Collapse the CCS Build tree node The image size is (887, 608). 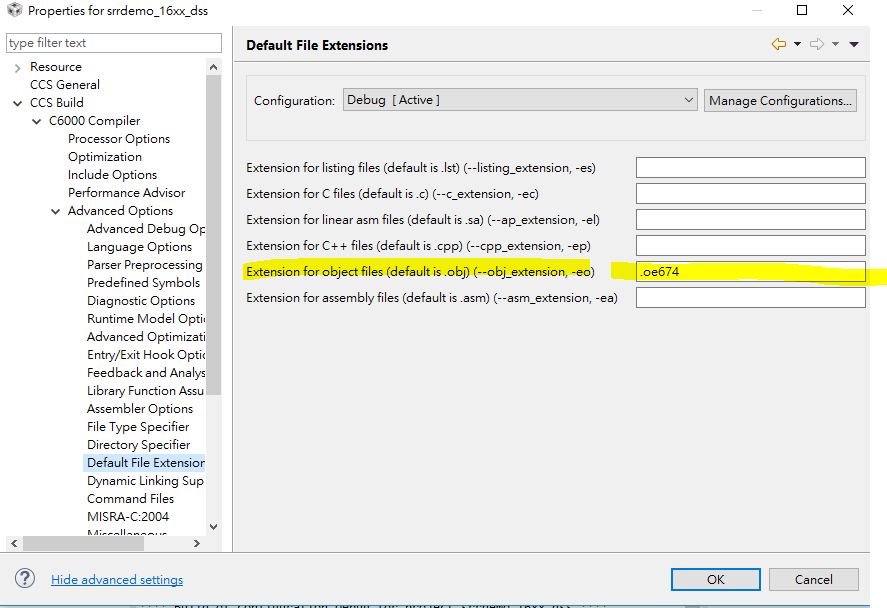(16, 102)
